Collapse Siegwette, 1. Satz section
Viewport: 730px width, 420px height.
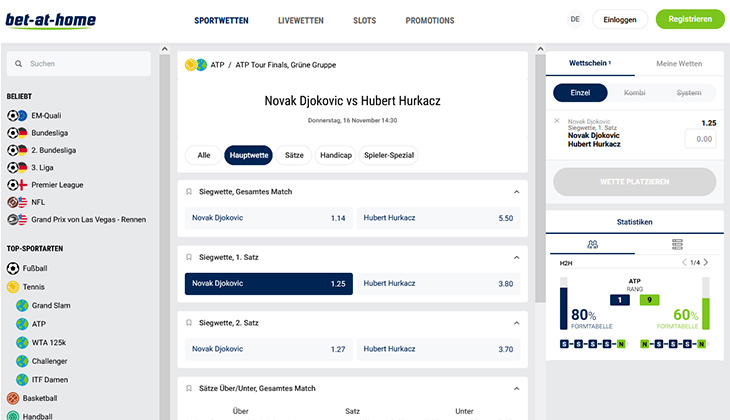pyautogui.click(x=516, y=257)
